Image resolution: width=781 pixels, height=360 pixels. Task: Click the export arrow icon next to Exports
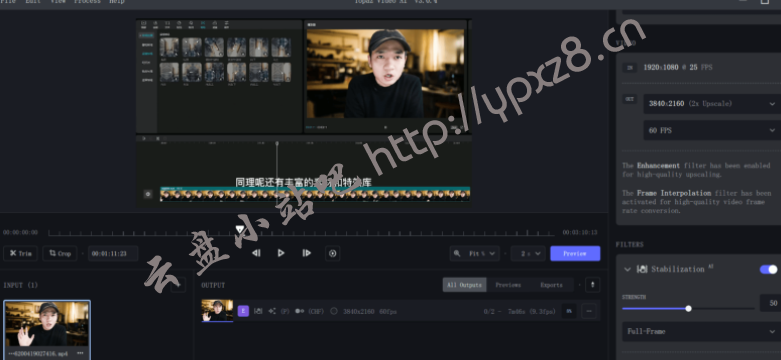pos(592,285)
